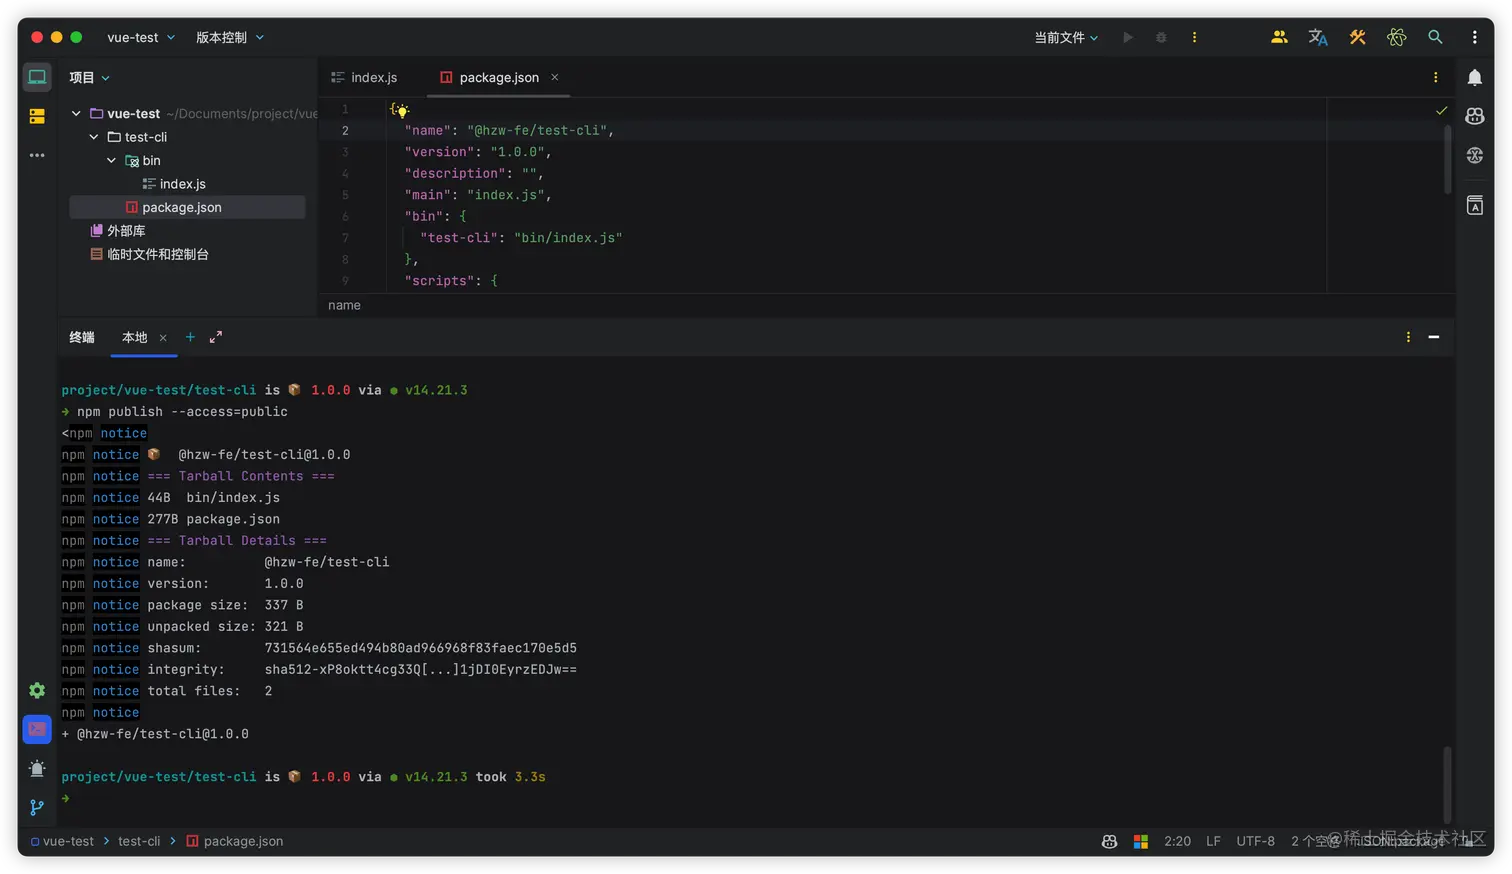Open the vue-test project dropdown
Screen dimensions: 1512x874
tap(141, 37)
